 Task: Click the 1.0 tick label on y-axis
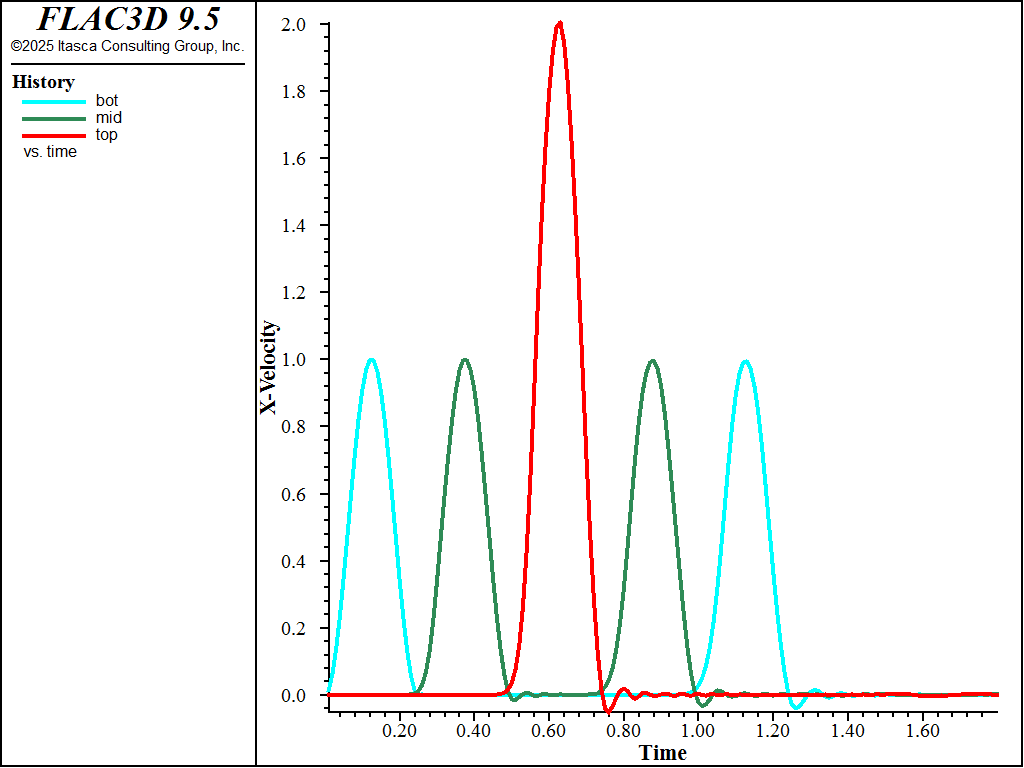(293, 360)
